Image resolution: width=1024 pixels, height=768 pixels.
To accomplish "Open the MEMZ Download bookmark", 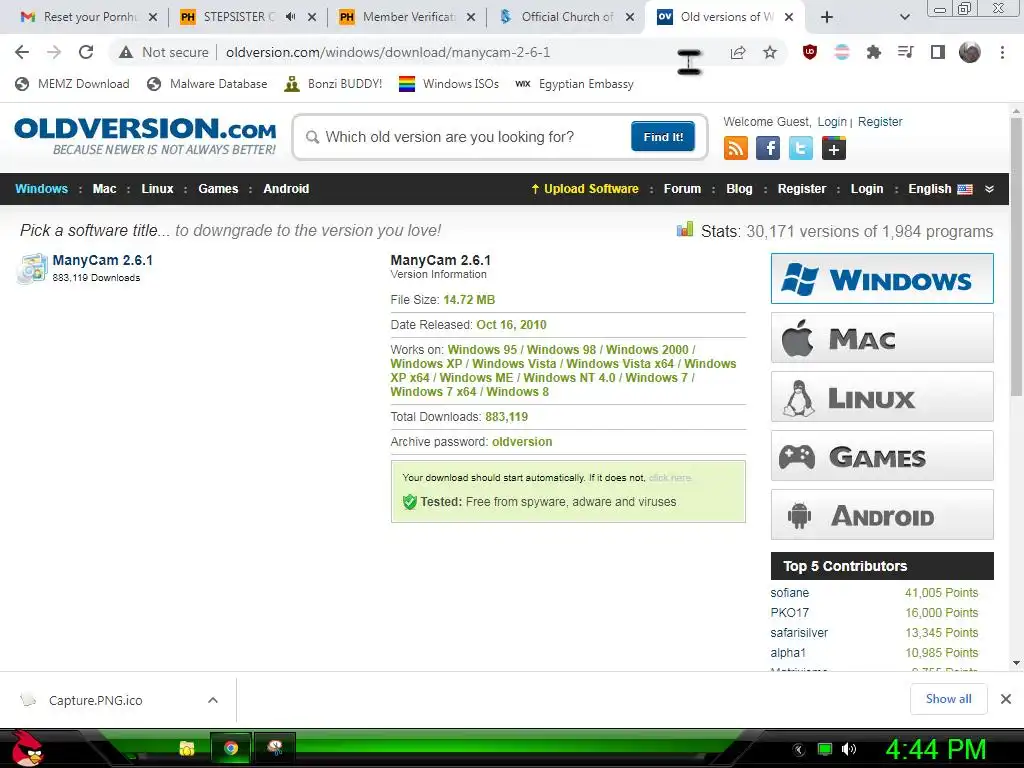I will [x=72, y=84].
